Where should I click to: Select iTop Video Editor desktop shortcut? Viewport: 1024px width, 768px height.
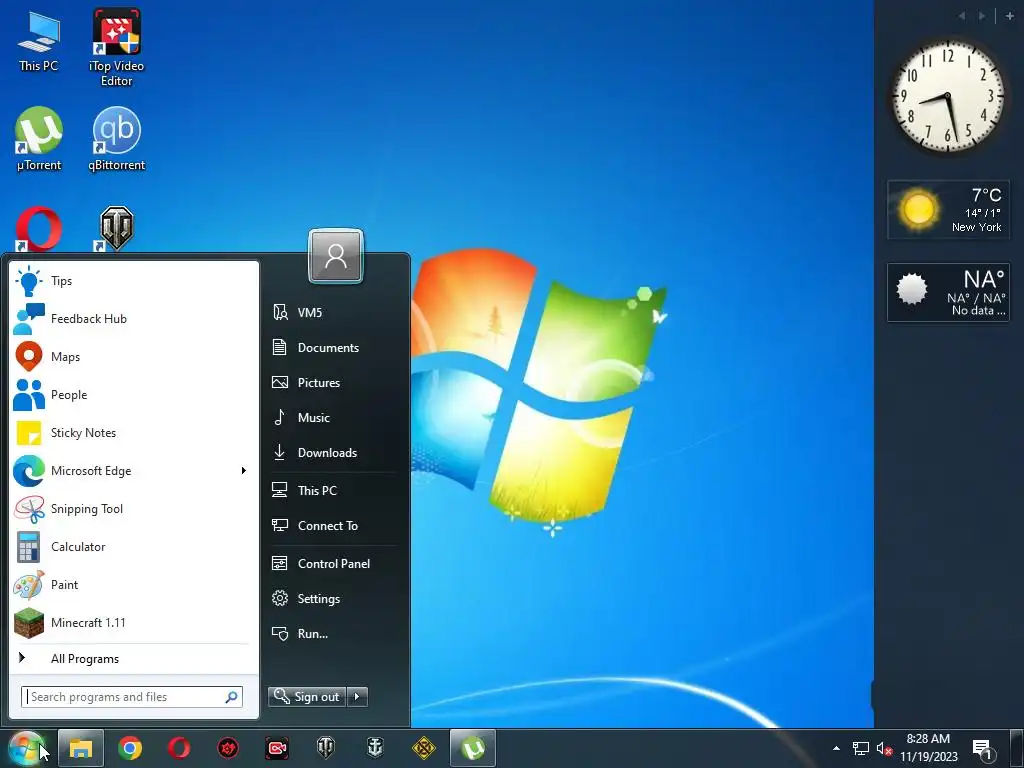click(x=116, y=47)
